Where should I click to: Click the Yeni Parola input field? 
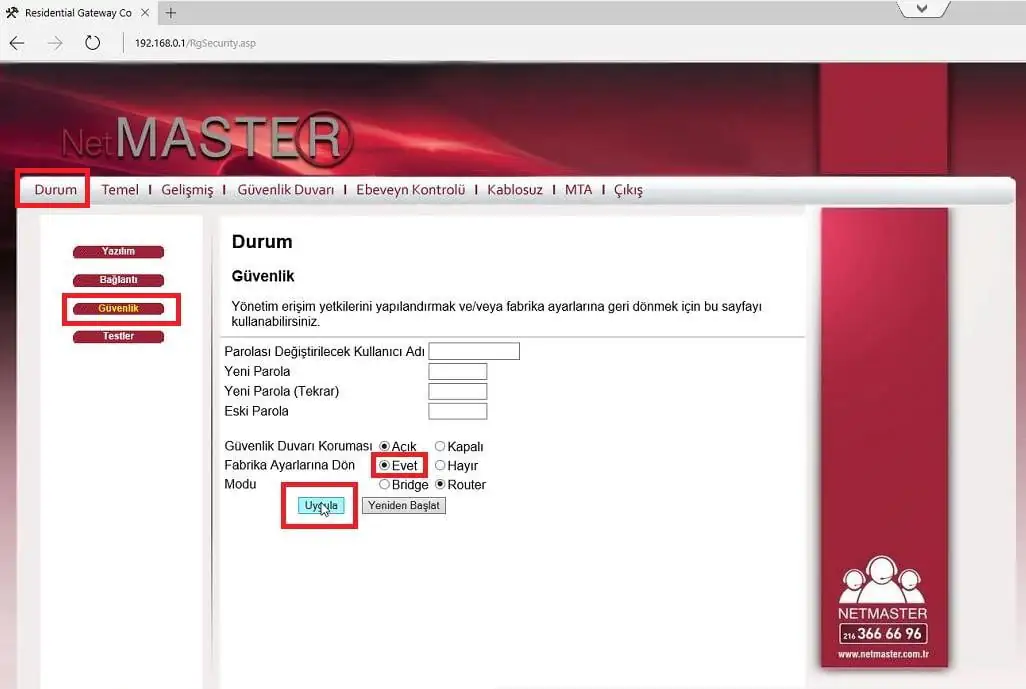[457, 371]
